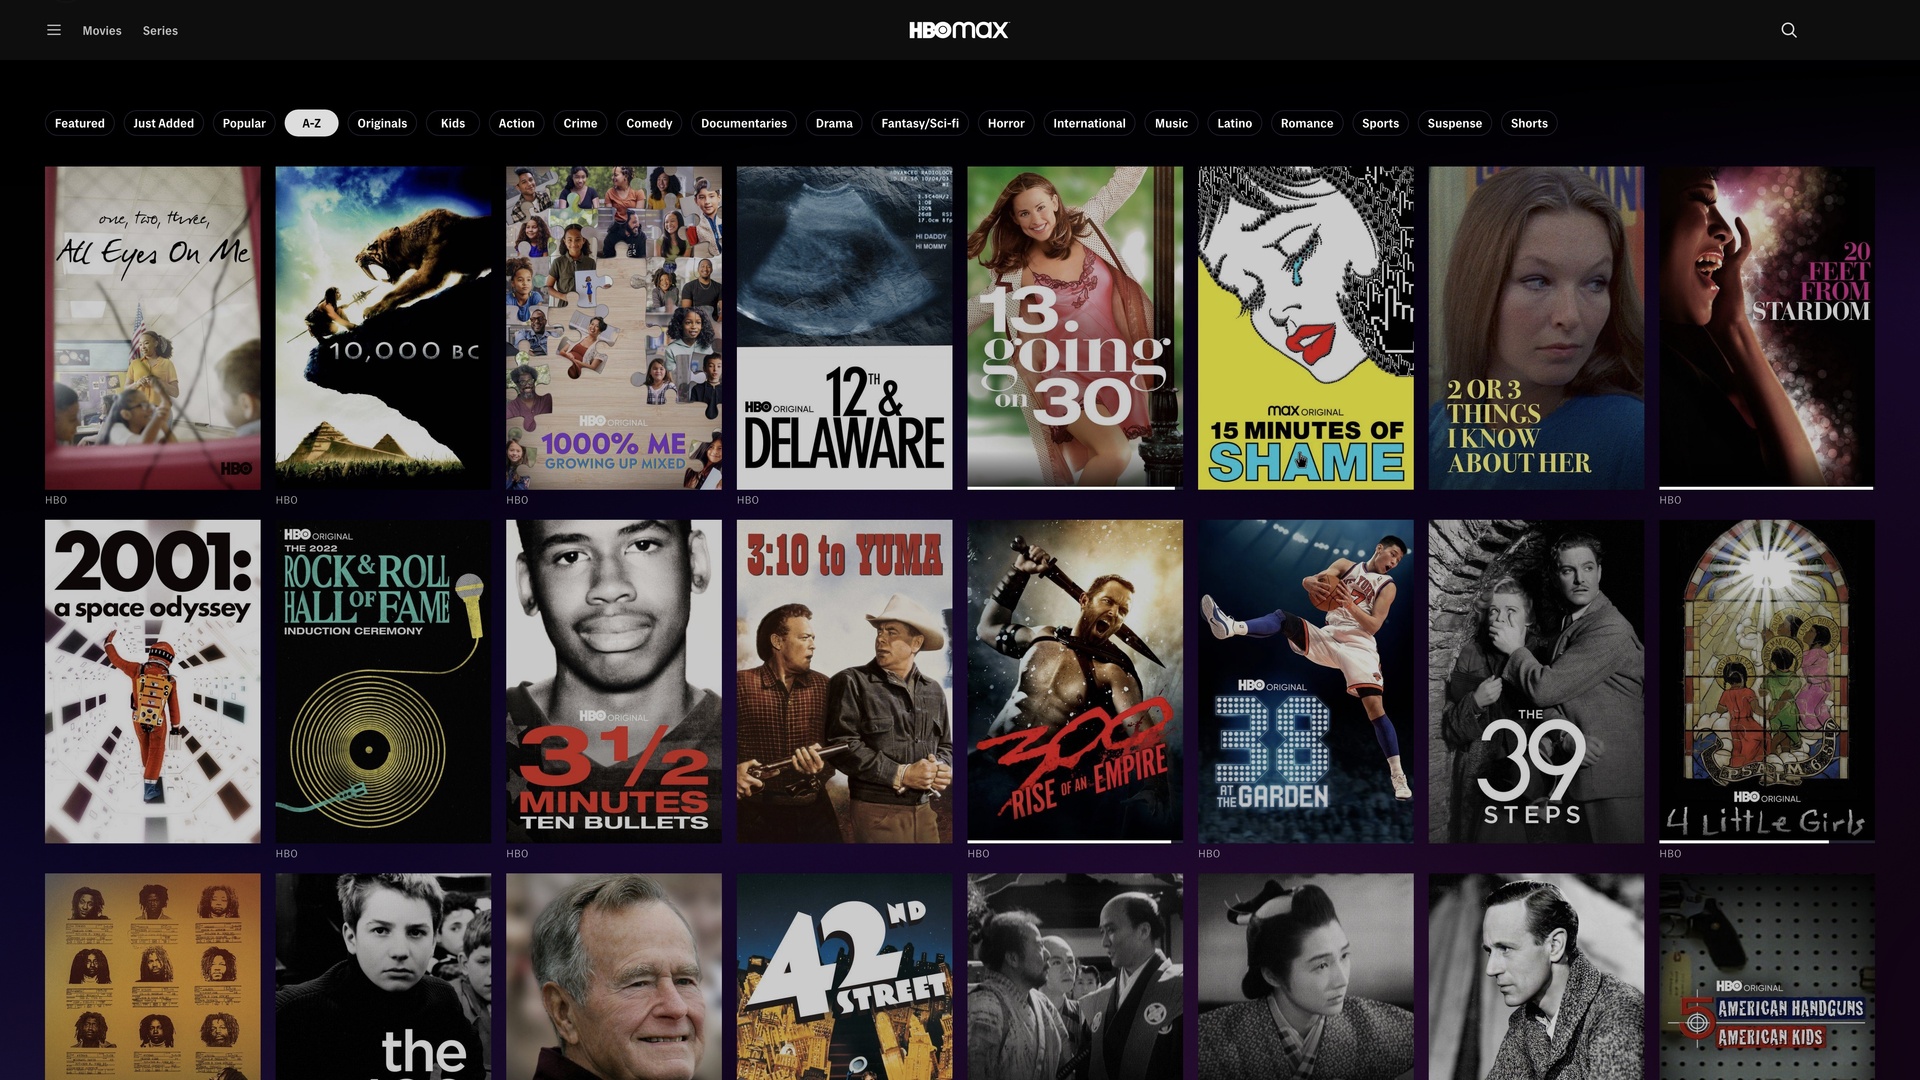The height and width of the screenshot is (1080, 1920).
Task: Select the A-Z filter chip
Action: pos(312,123)
